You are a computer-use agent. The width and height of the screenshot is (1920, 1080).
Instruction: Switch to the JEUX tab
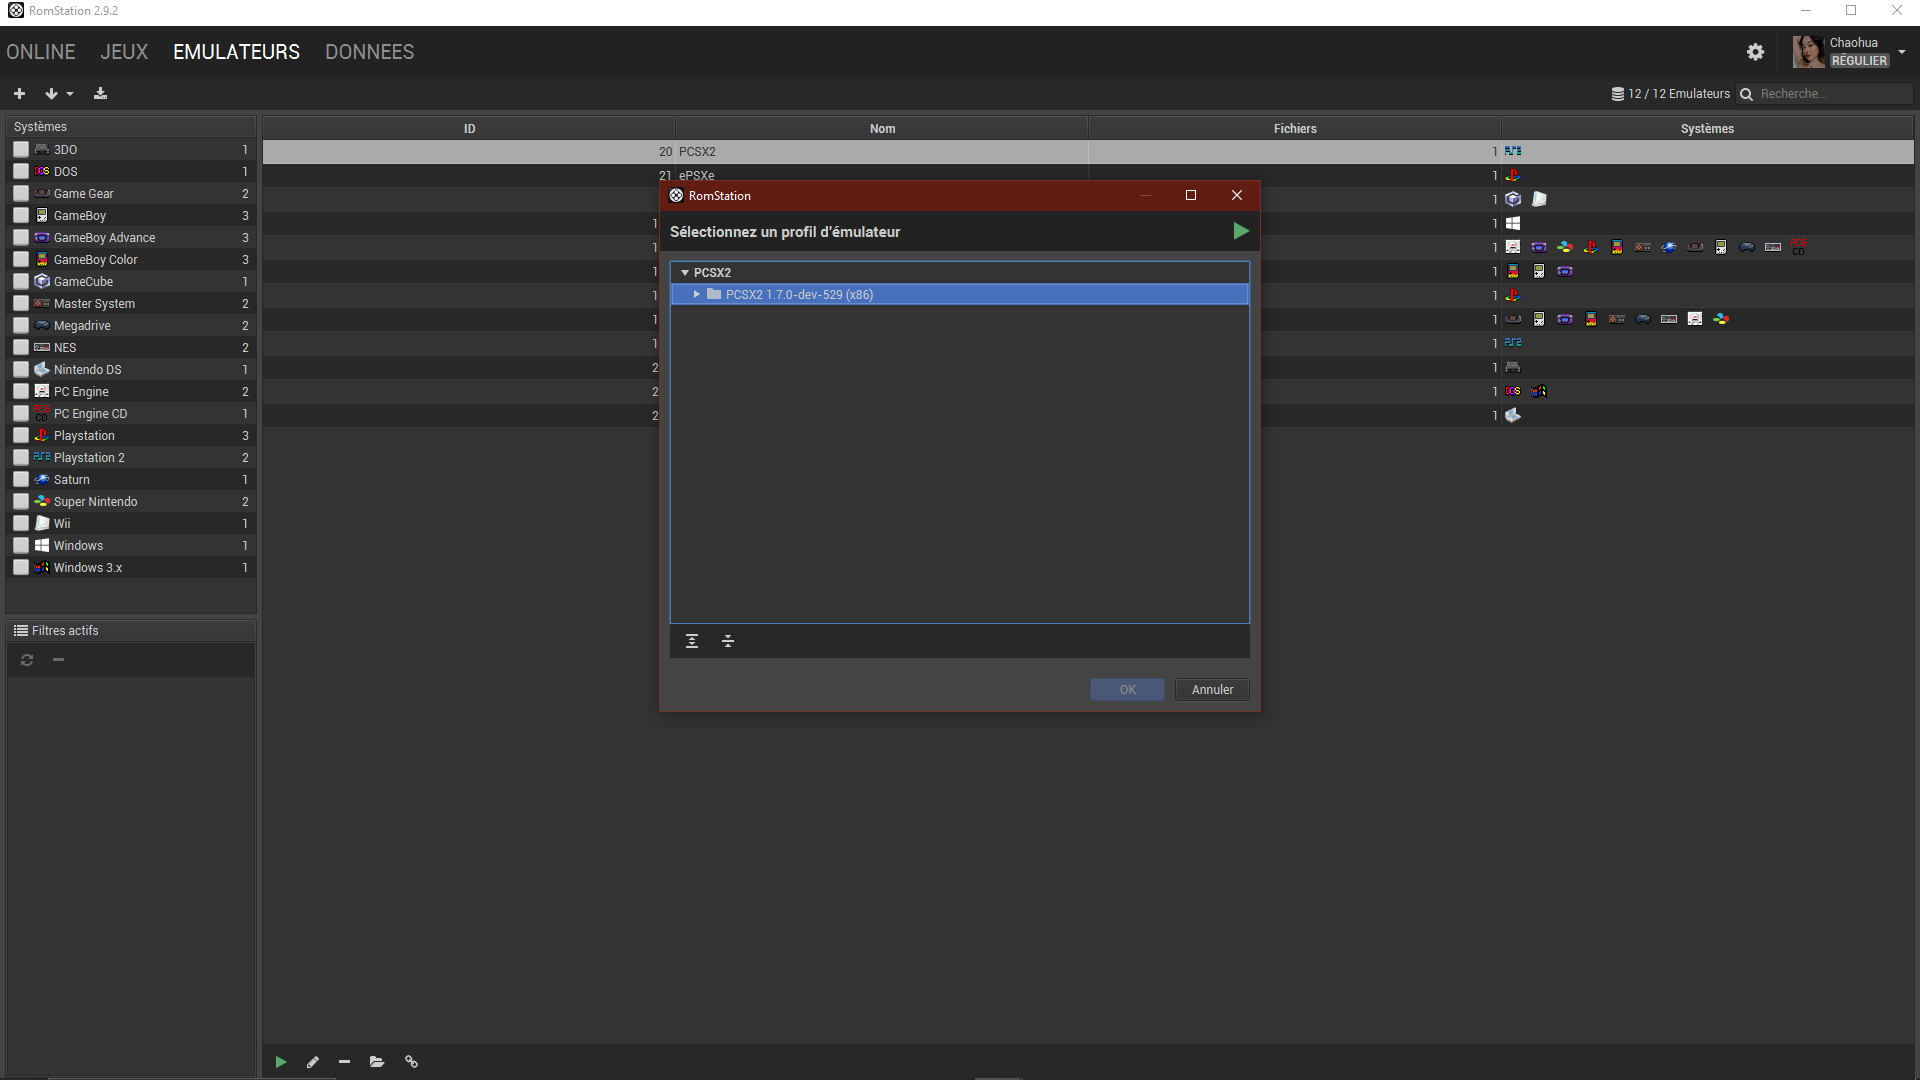point(124,52)
